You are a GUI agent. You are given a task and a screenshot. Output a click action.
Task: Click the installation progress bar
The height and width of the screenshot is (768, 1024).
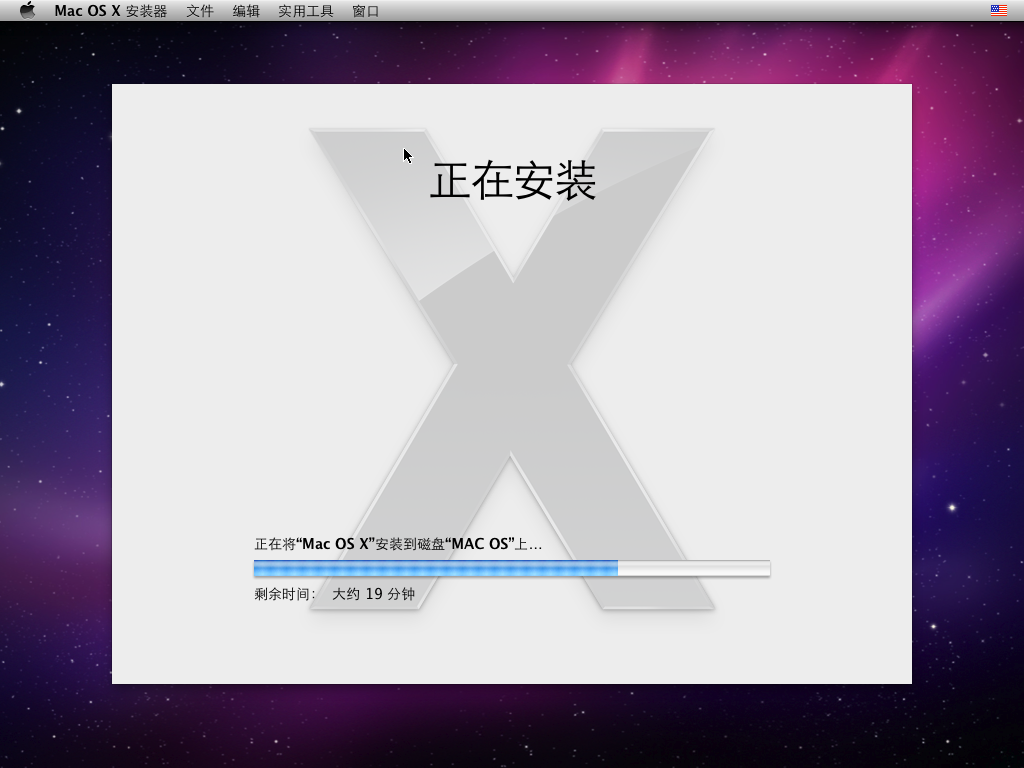512,568
